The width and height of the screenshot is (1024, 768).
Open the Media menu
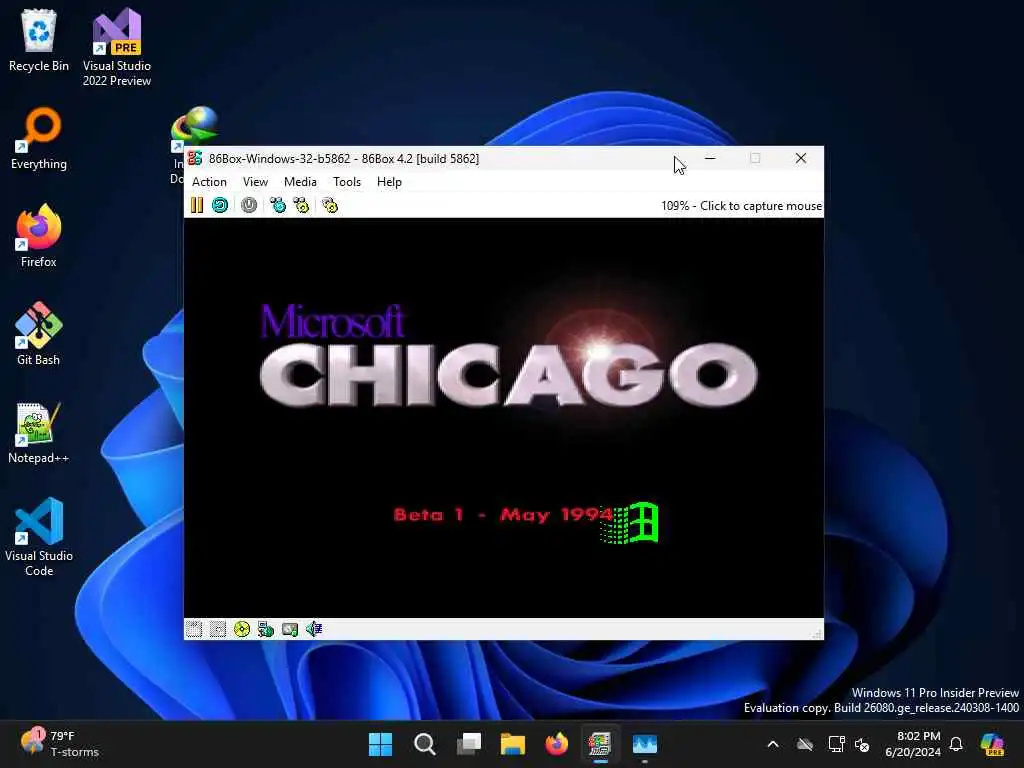[x=300, y=182]
